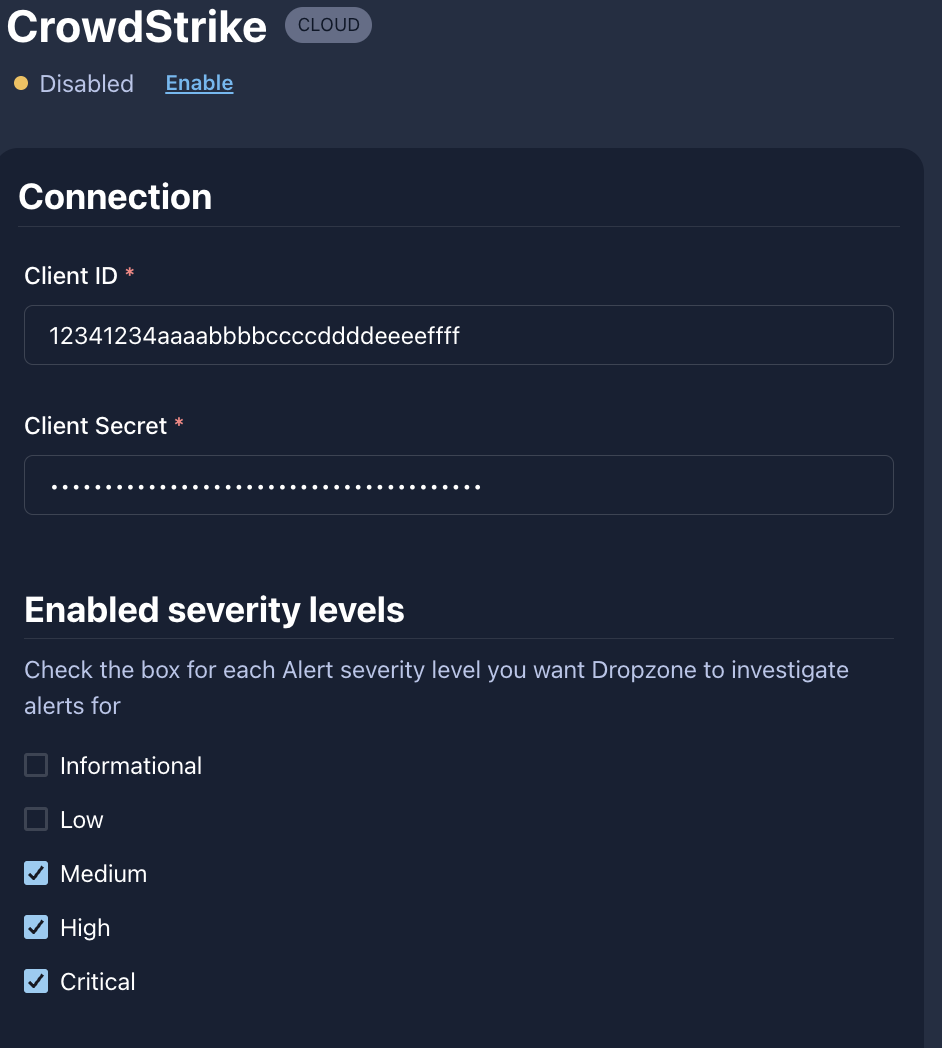The width and height of the screenshot is (942, 1048).
Task: Click the Connection section heading
Action: pyautogui.click(x=115, y=197)
